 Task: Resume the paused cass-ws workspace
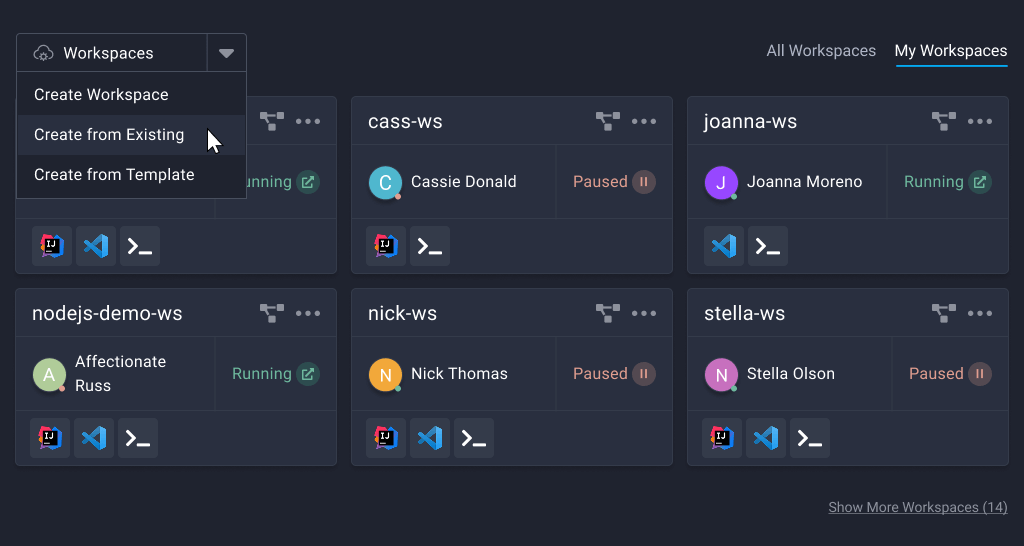tap(644, 182)
